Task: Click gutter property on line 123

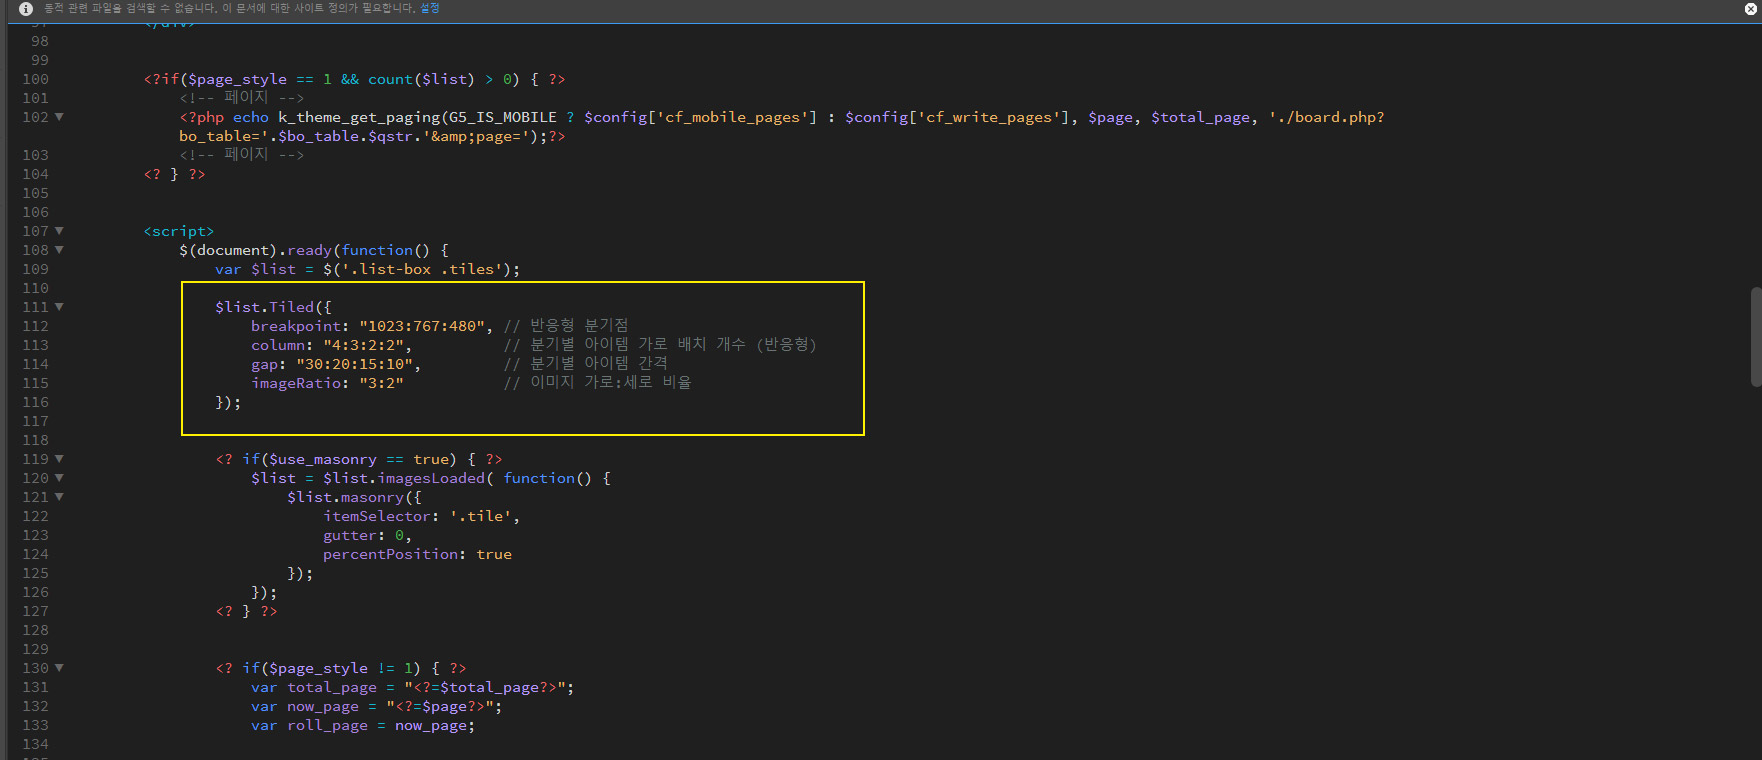Action: [350, 535]
